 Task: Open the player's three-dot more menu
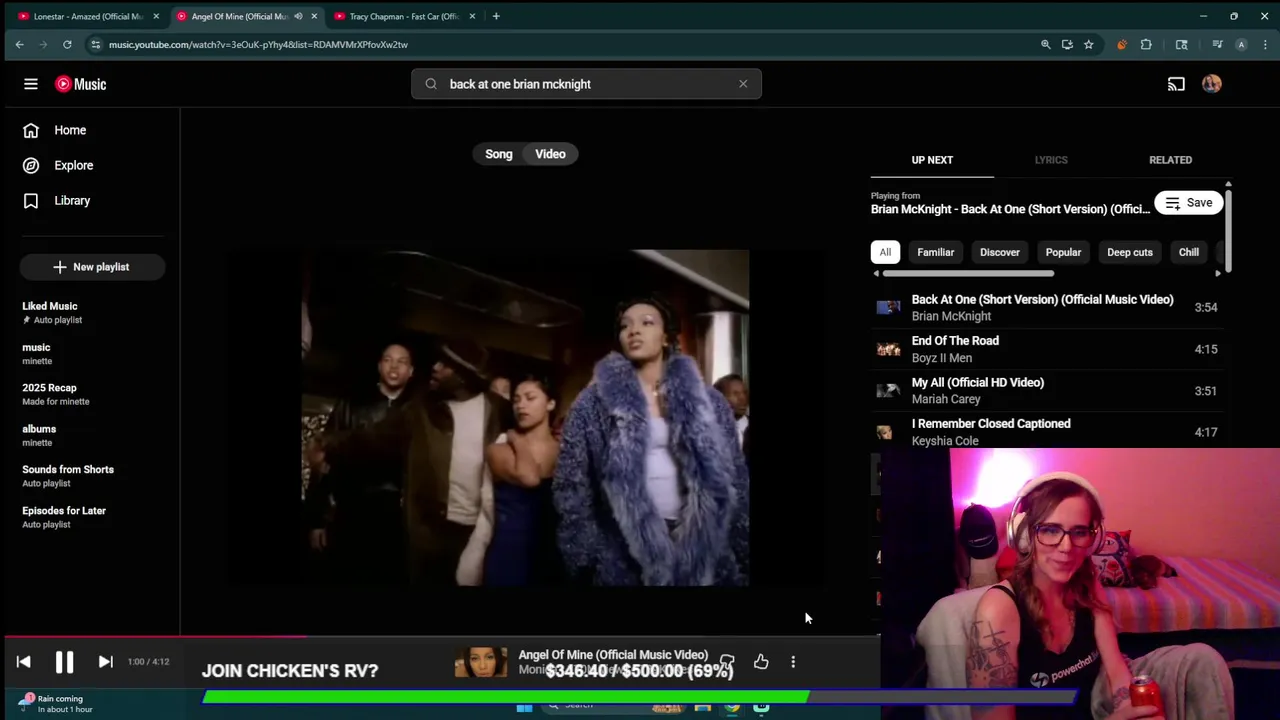pos(793,662)
